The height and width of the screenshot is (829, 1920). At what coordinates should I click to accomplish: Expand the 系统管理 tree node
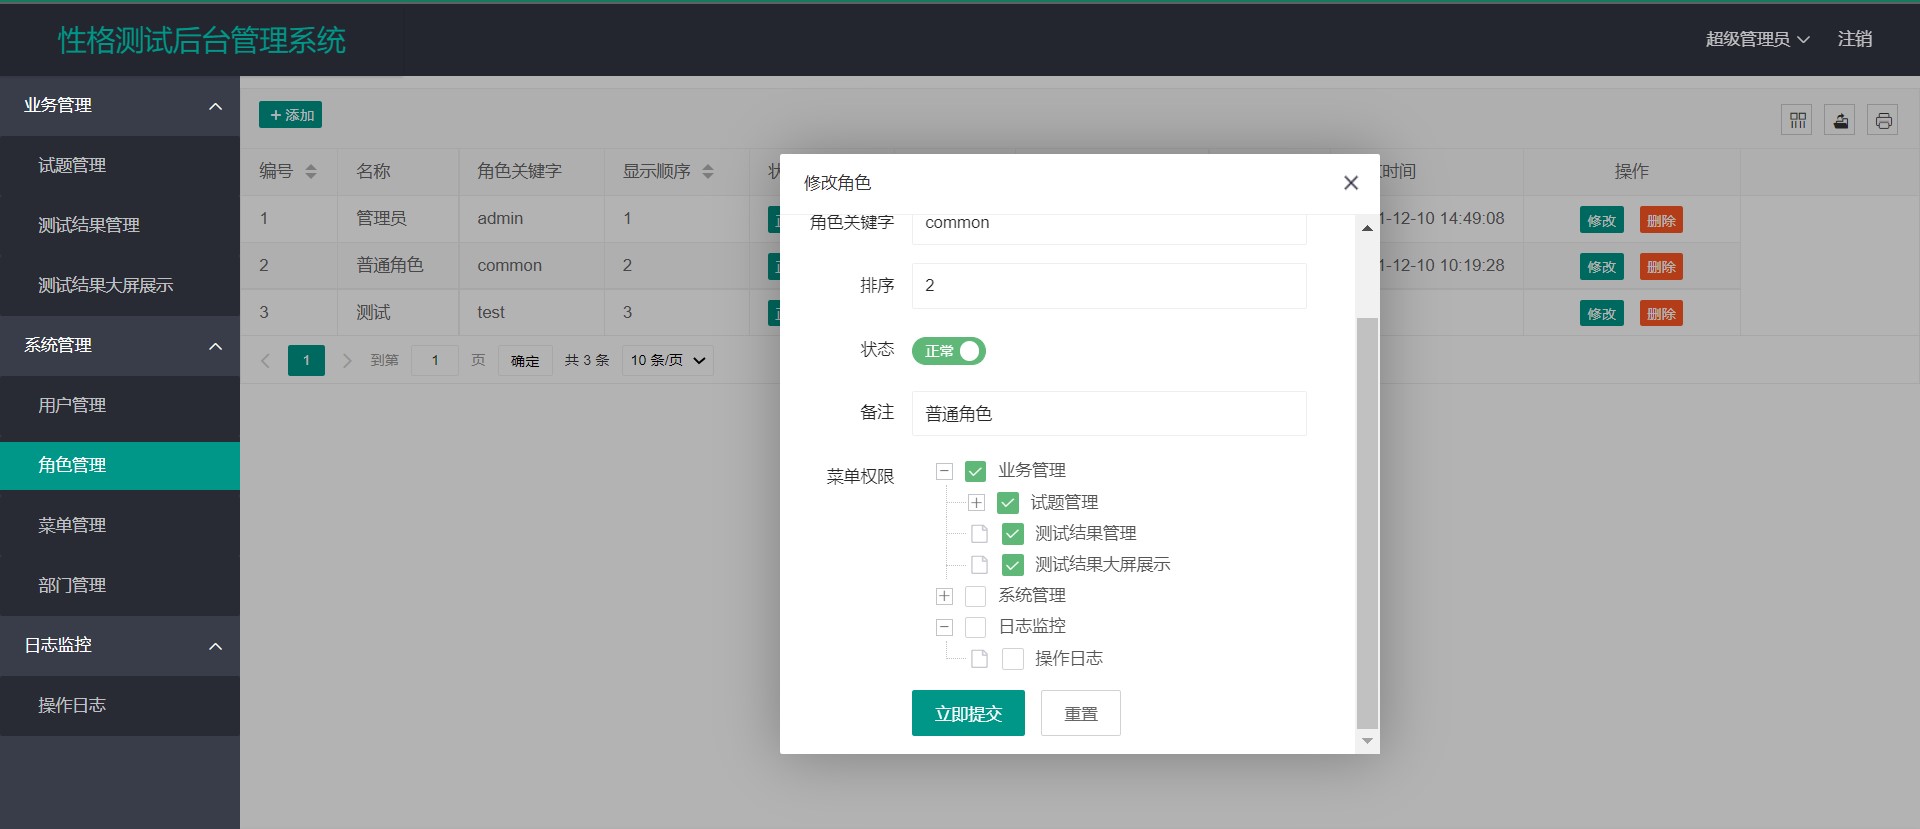click(x=944, y=596)
